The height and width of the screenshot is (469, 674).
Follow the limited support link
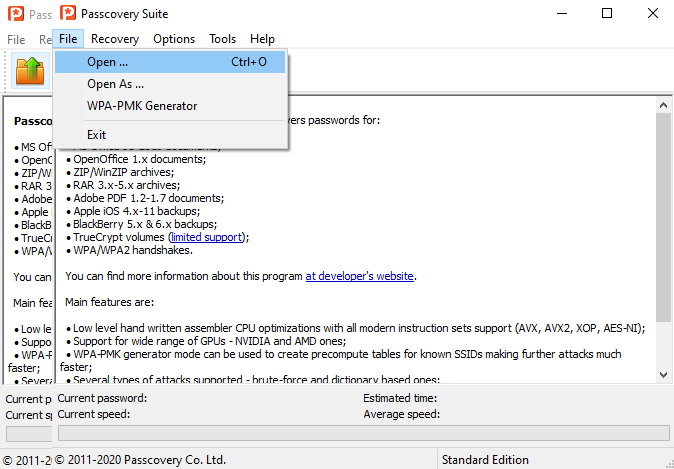click(207, 237)
